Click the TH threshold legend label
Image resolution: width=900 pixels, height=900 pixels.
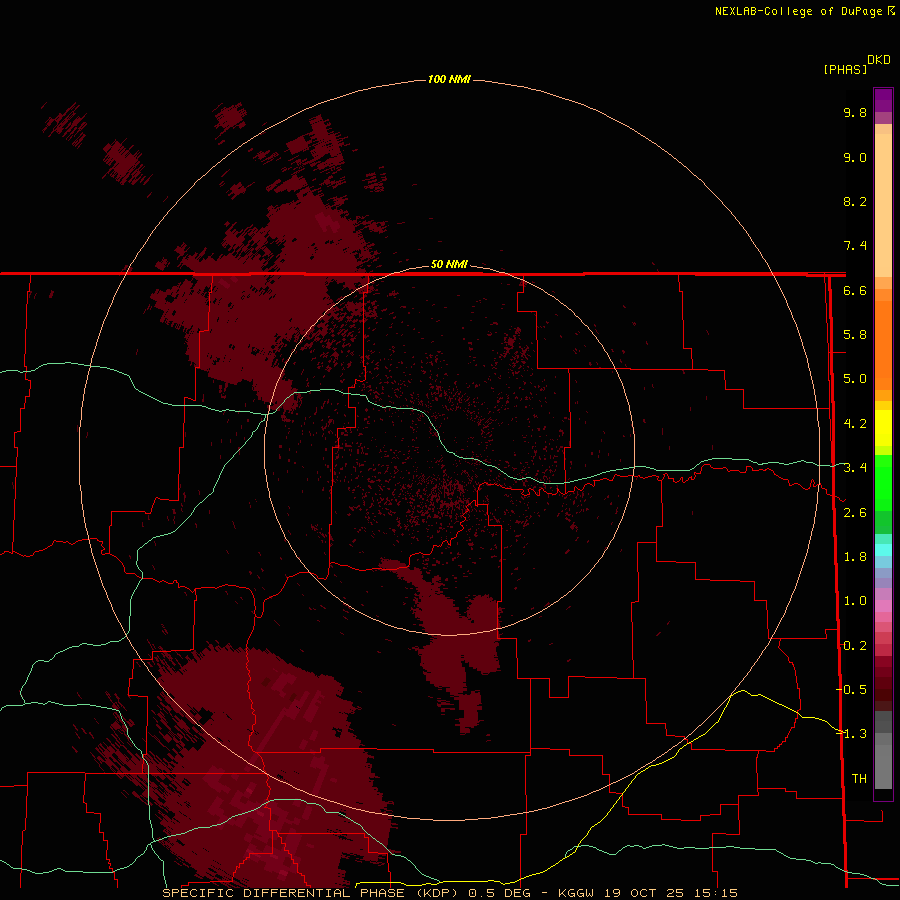(859, 779)
